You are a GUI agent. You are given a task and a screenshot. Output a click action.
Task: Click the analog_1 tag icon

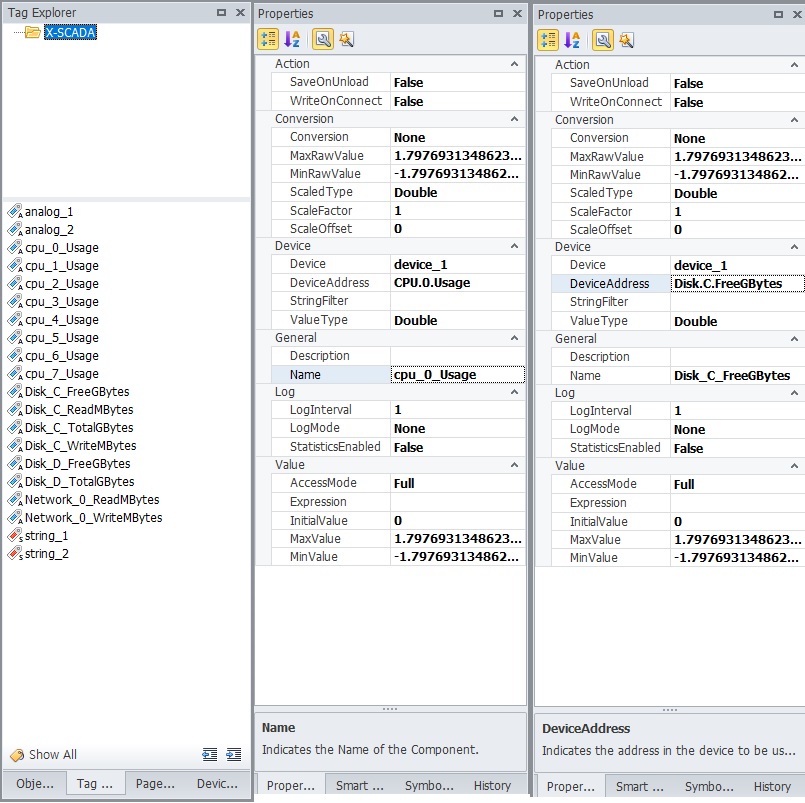[14, 212]
